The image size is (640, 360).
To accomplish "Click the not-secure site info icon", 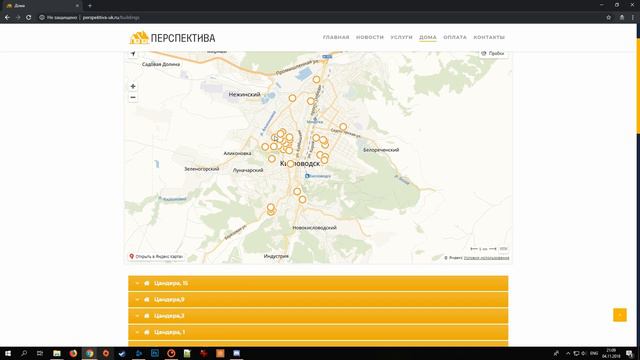I will [42, 18].
